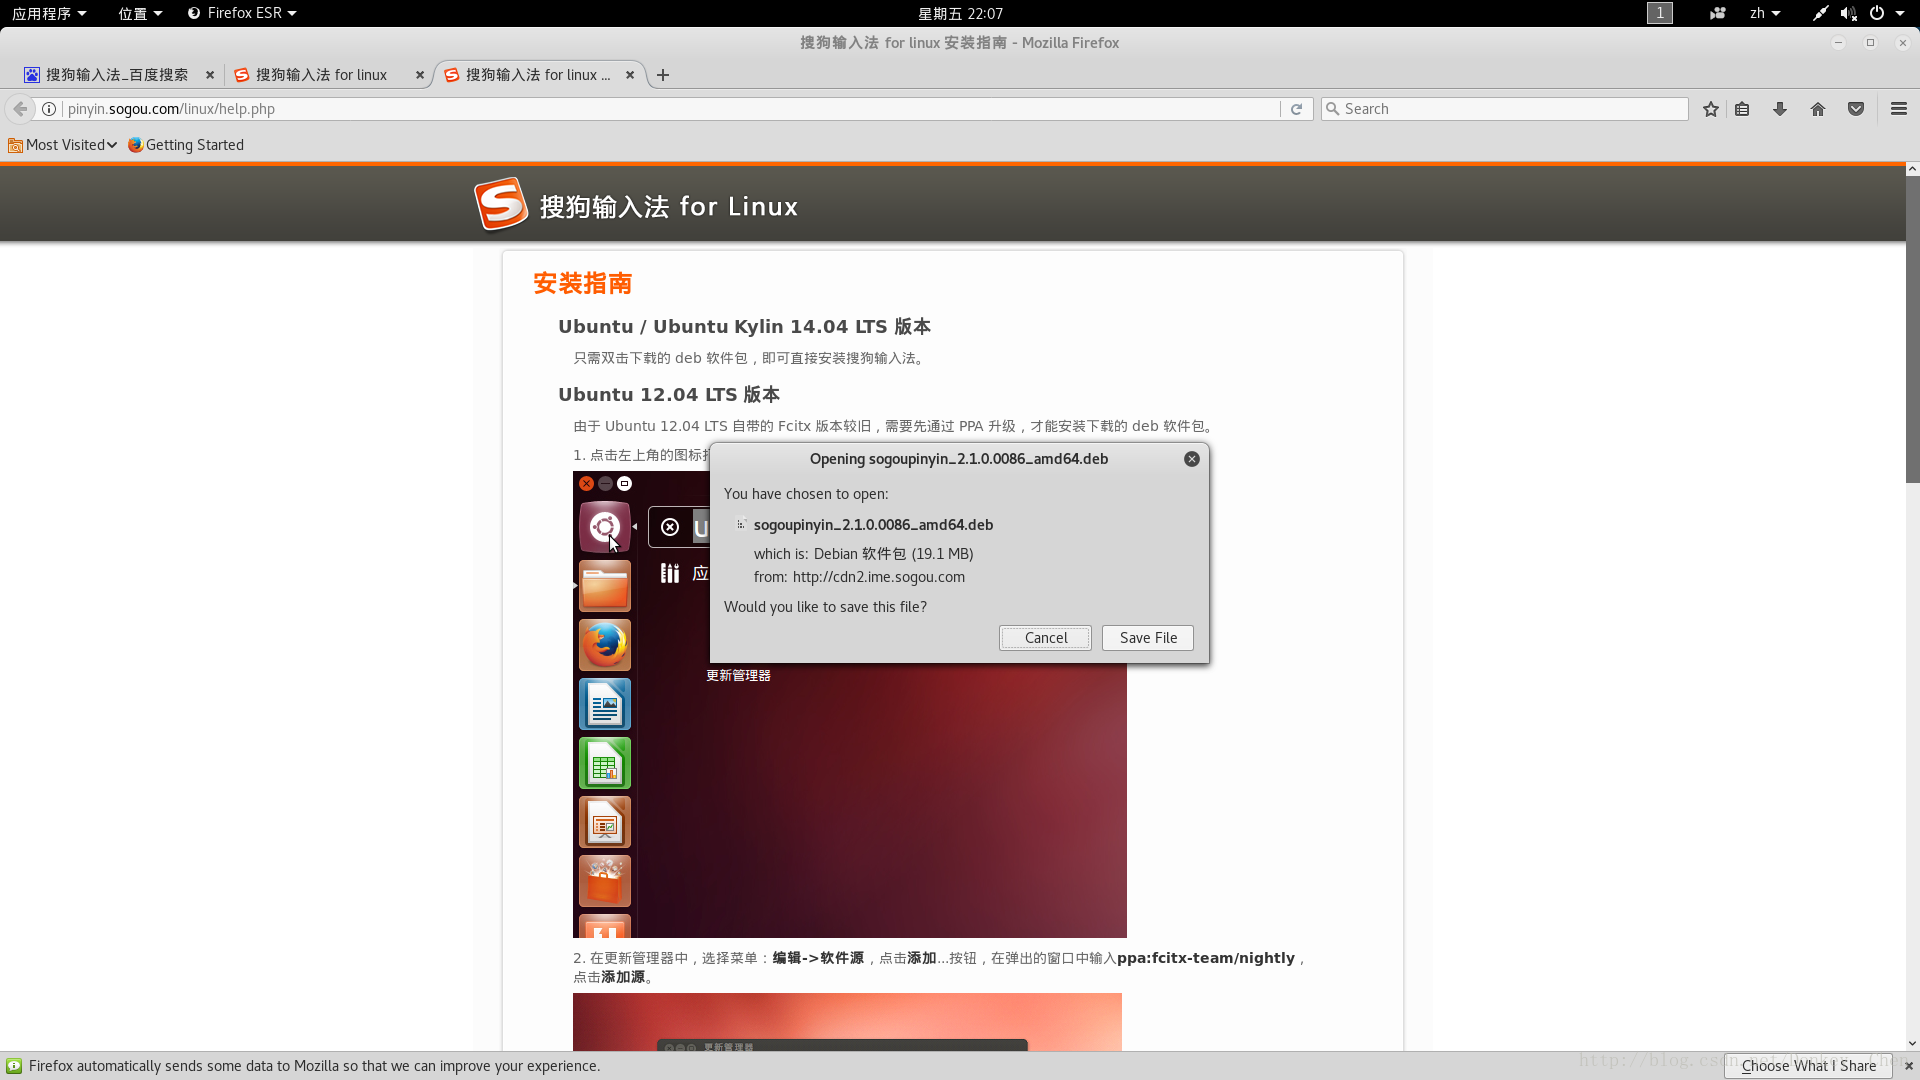
Task: Close the Opening sogoupinyin dialog with X
Action: click(1191, 459)
